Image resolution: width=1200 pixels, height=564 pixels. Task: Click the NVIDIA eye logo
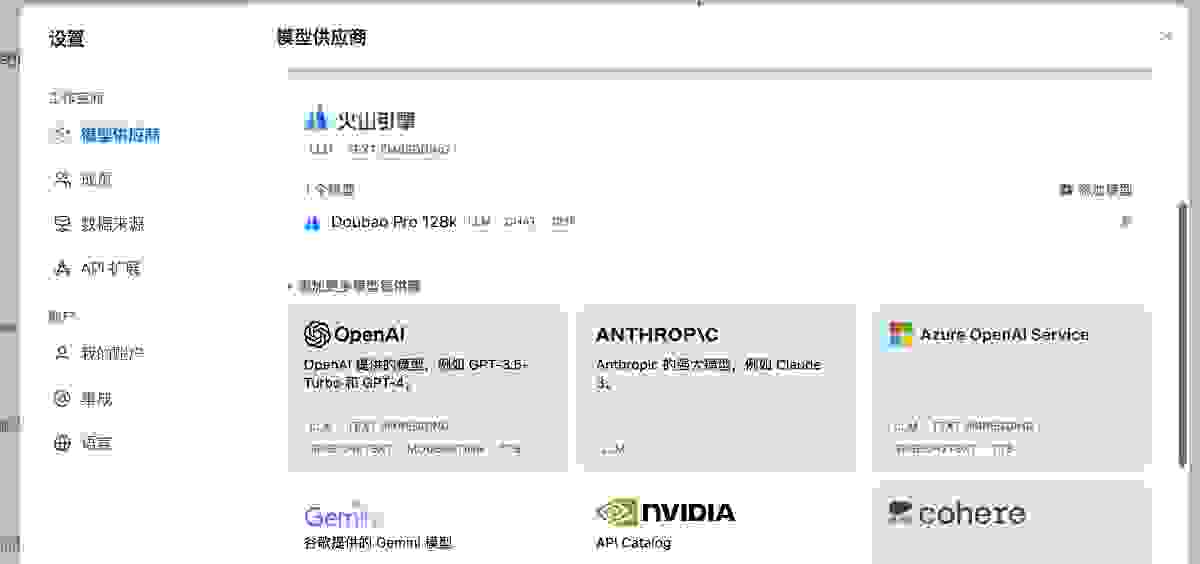click(x=616, y=513)
